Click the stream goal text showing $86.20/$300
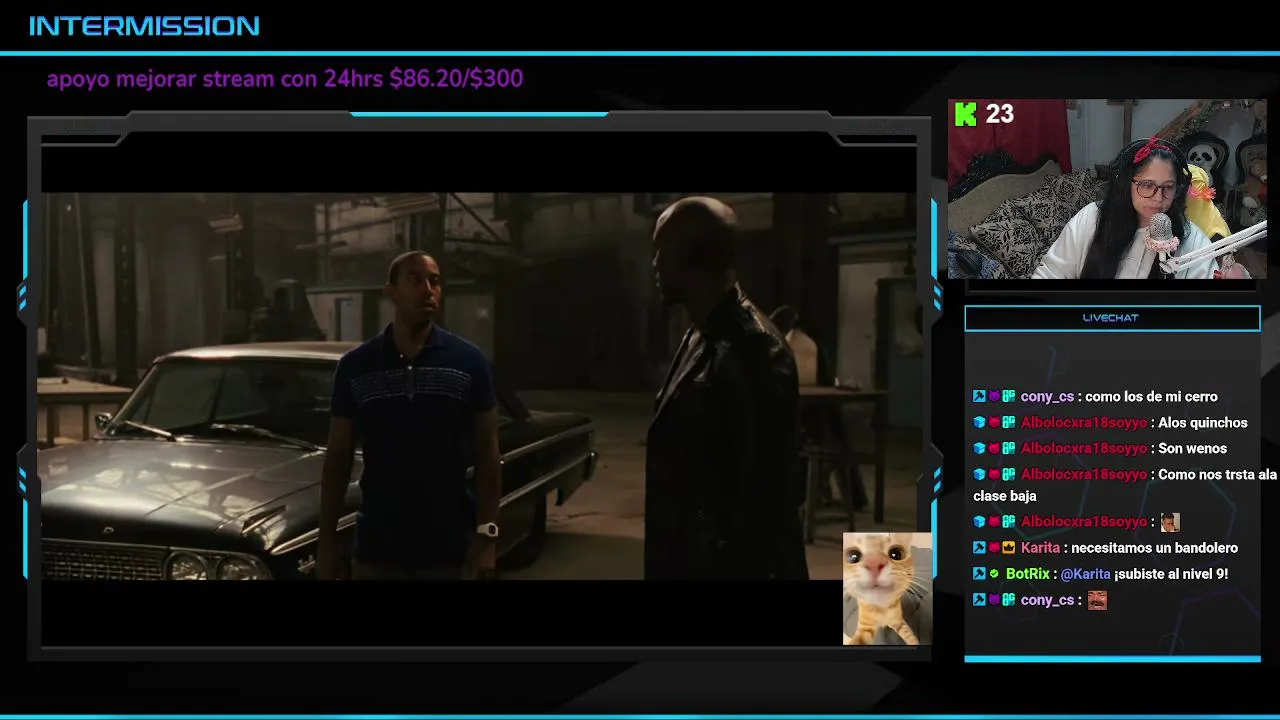1280x720 pixels. click(285, 78)
